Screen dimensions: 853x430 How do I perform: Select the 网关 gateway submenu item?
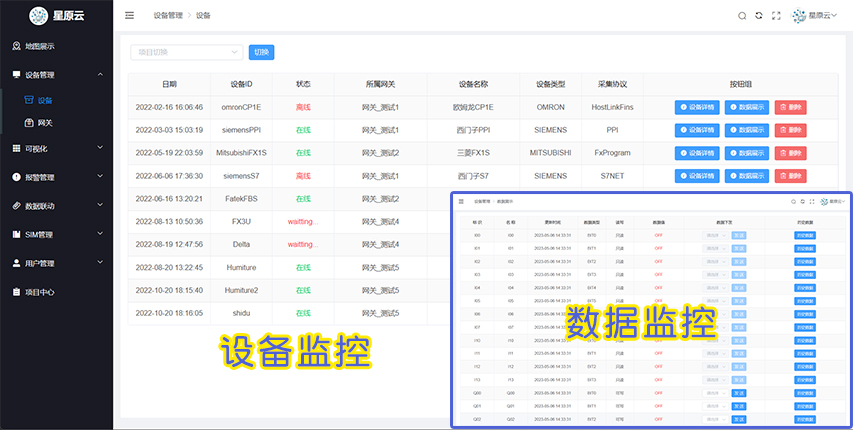pos(45,123)
